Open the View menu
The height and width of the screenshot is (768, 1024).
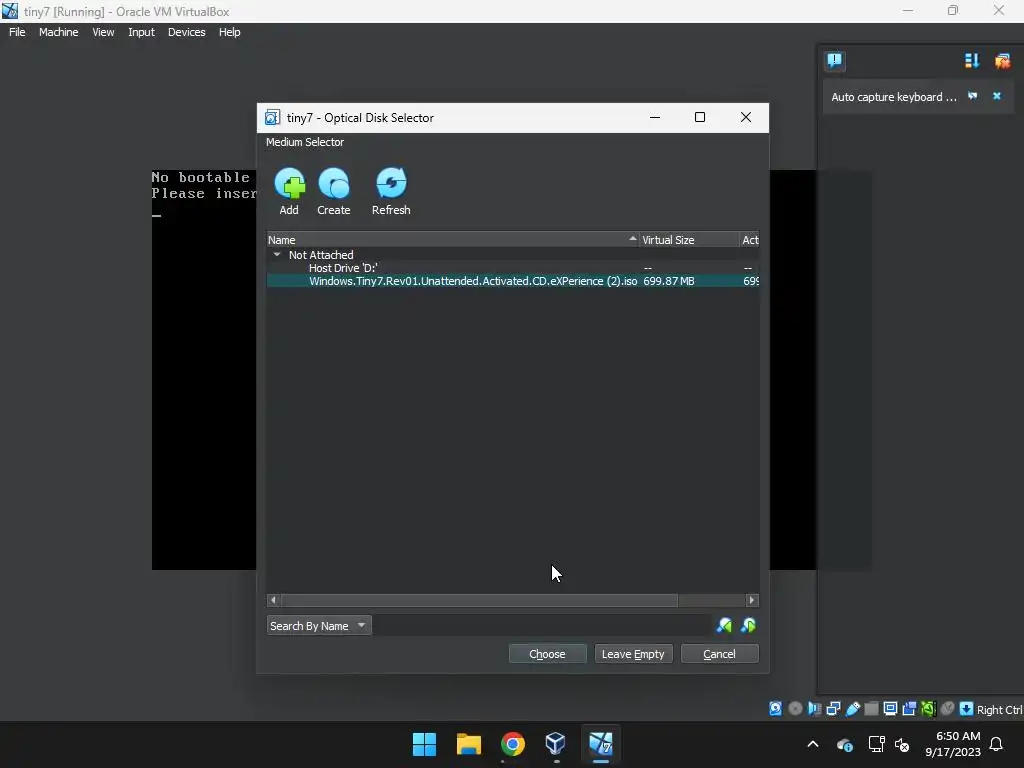103,32
